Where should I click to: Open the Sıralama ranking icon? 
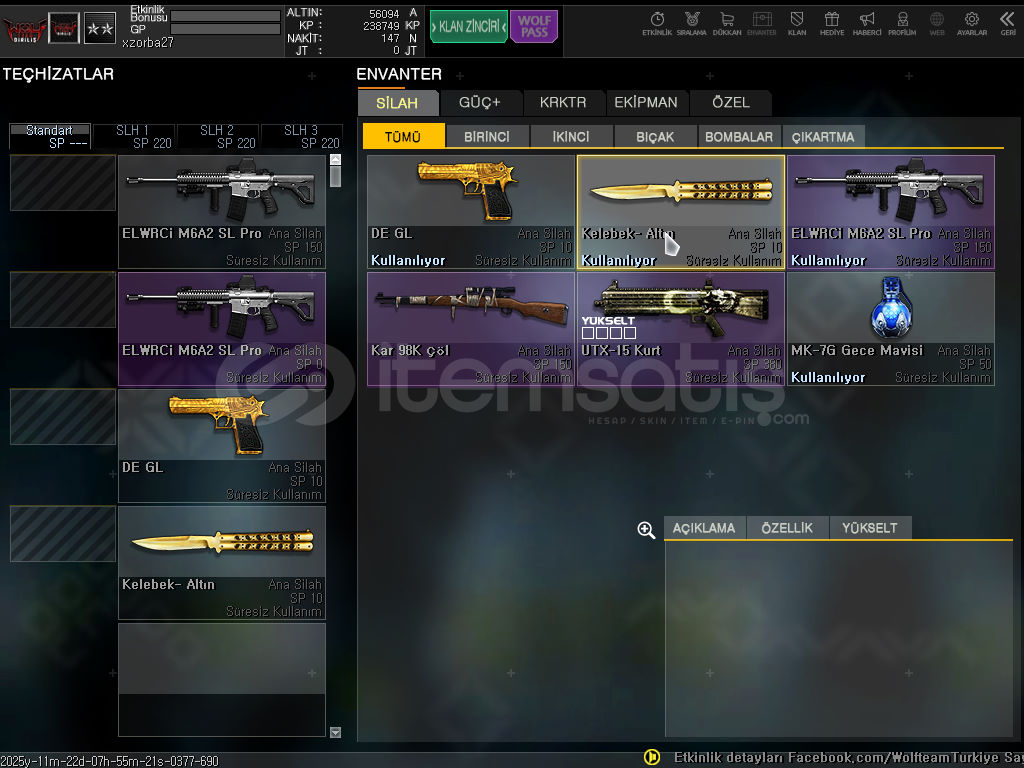coord(692,23)
